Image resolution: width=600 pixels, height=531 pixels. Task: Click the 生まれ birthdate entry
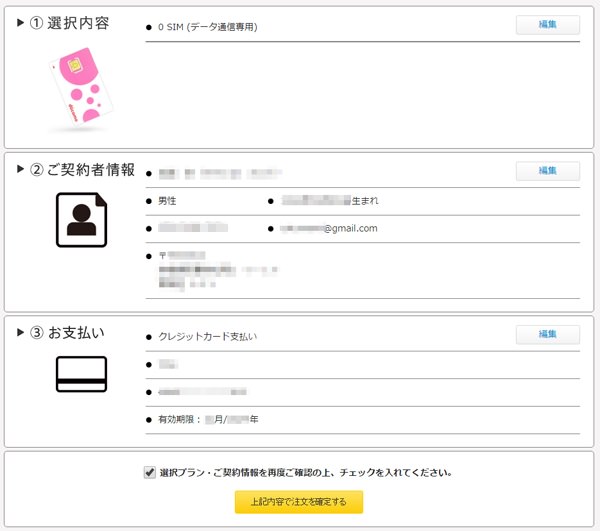(x=330, y=200)
